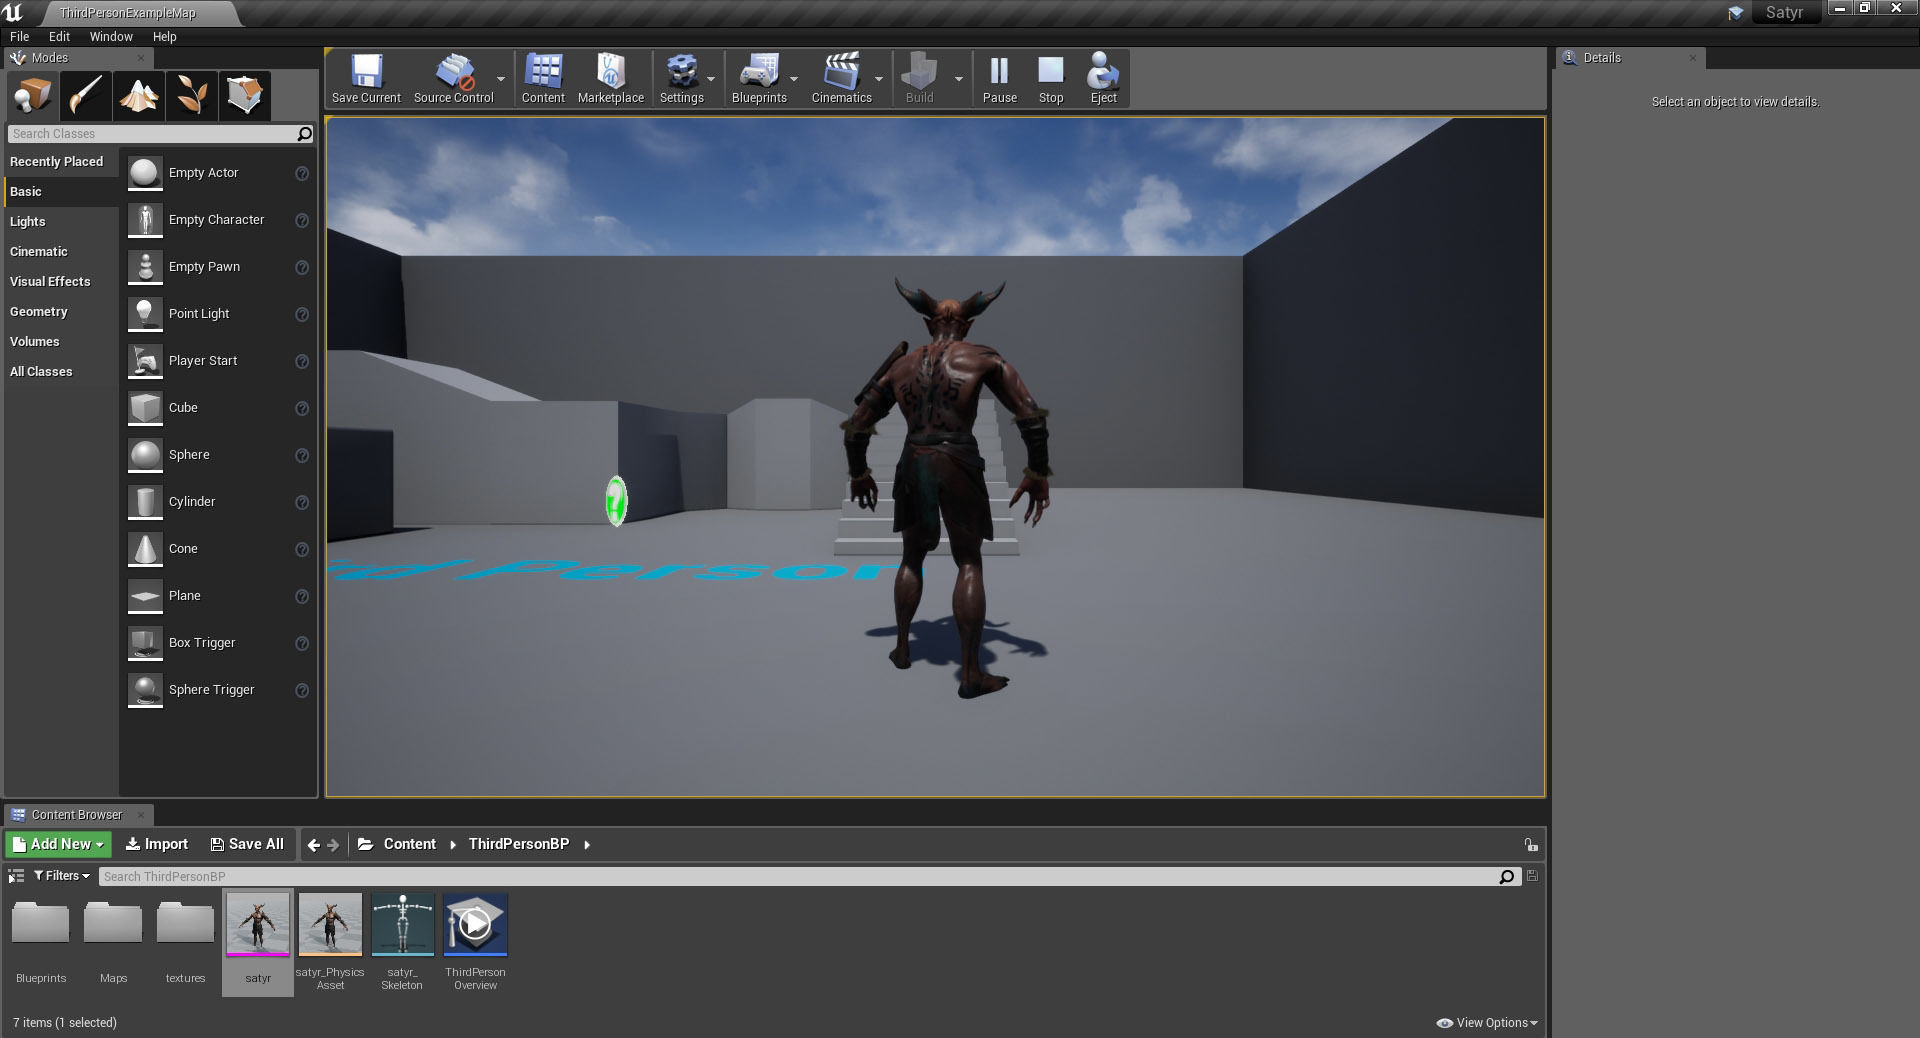Screen dimensions: 1920x1038
Task: Close the Details panel tab
Action: [x=1692, y=58]
